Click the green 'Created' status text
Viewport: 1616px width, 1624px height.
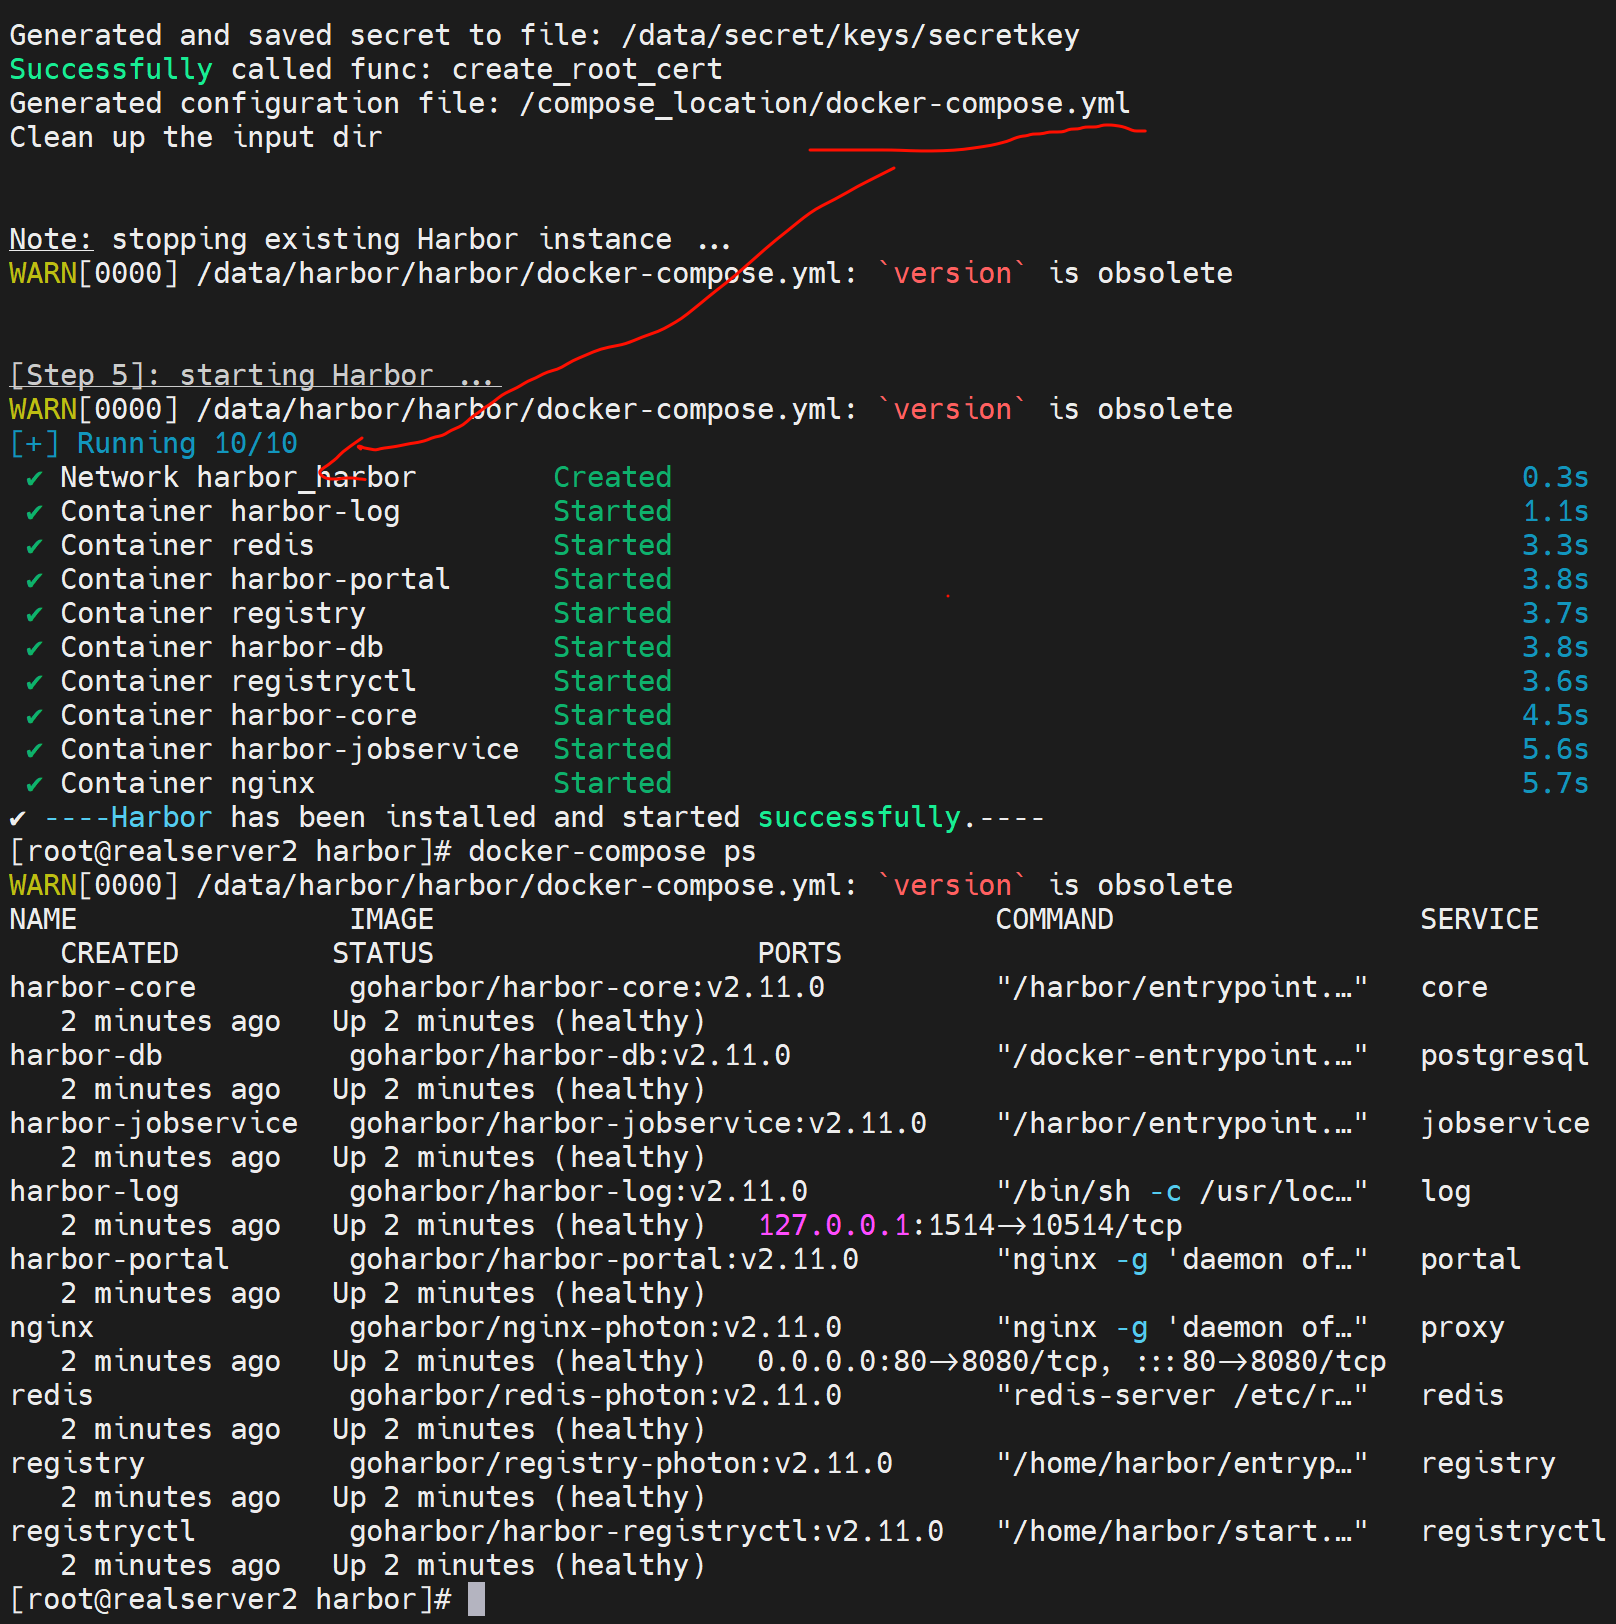[x=612, y=478]
